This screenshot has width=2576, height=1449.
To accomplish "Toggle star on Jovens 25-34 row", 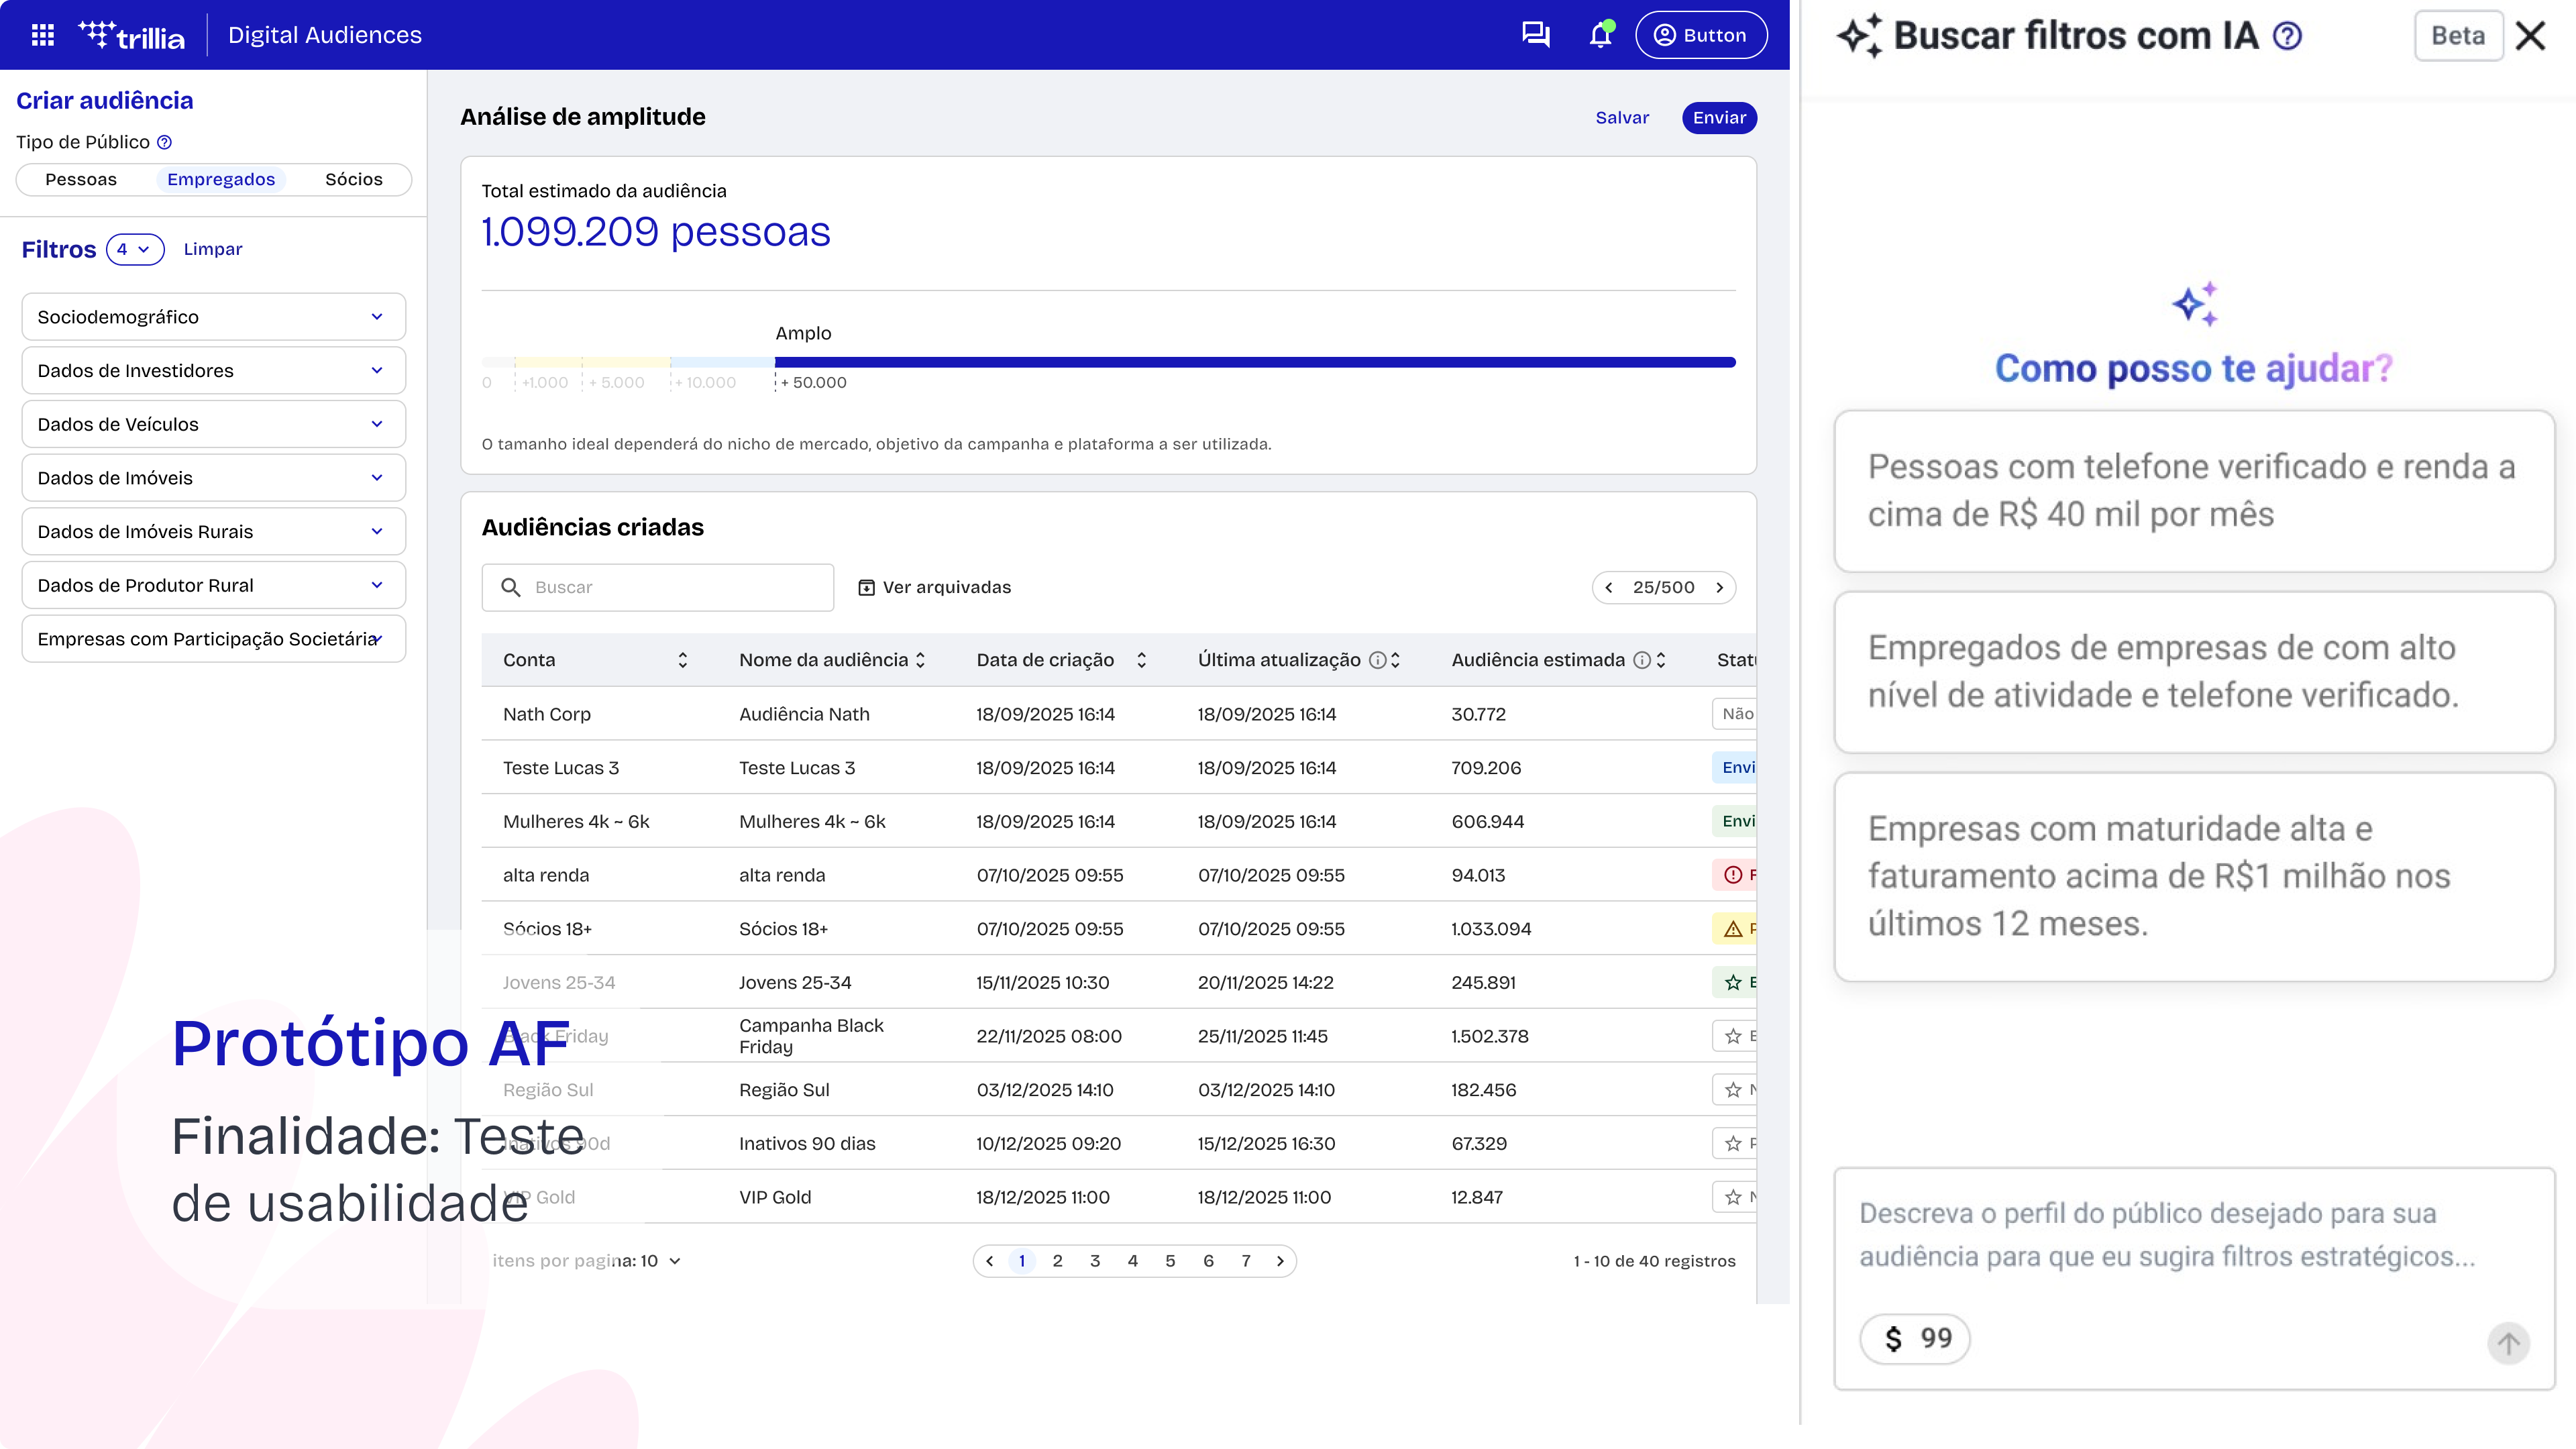I will pos(1733,983).
